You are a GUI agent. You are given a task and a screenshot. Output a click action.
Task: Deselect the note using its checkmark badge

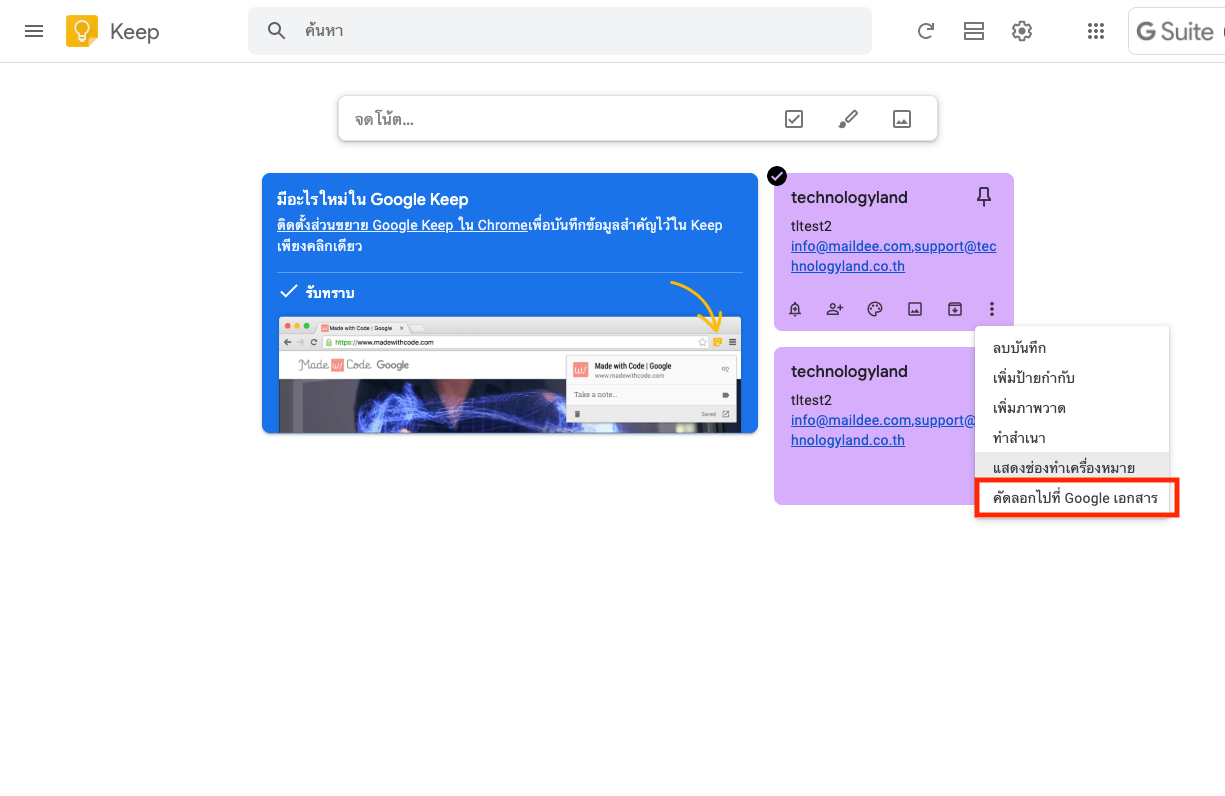[777, 176]
